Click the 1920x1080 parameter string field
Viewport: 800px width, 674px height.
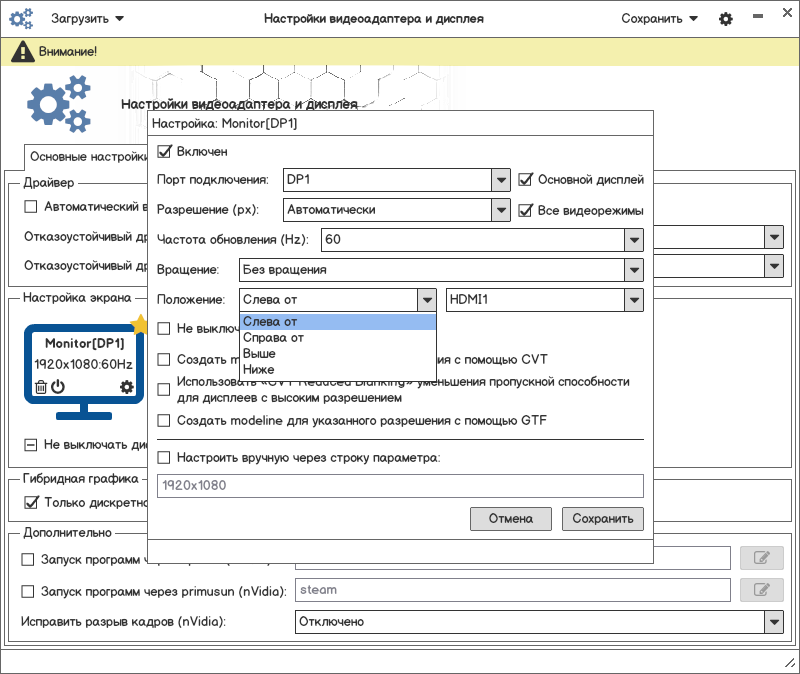click(401, 486)
